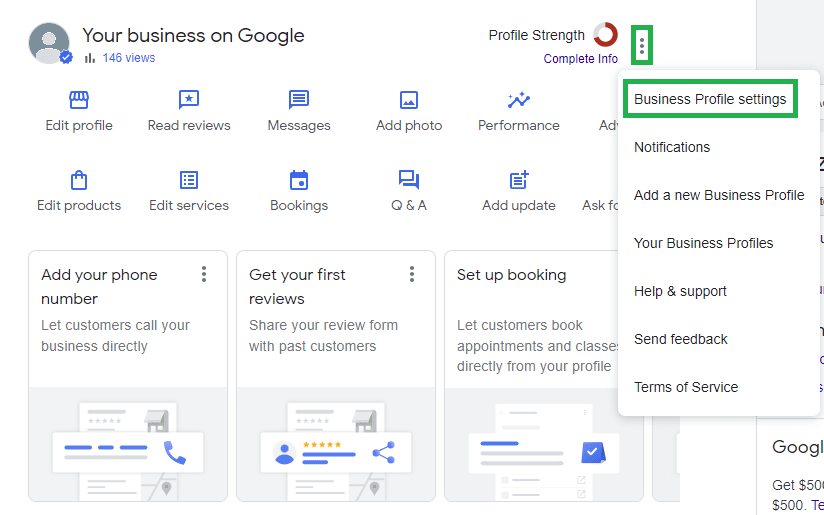The width and height of the screenshot is (824, 515).
Task: Open options on Get your first reviews card
Action: pos(412,274)
